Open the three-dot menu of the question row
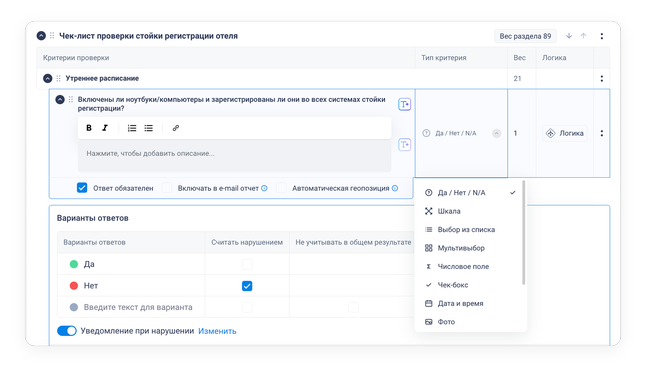Screen dimensions: 646x375 click(x=602, y=133)
